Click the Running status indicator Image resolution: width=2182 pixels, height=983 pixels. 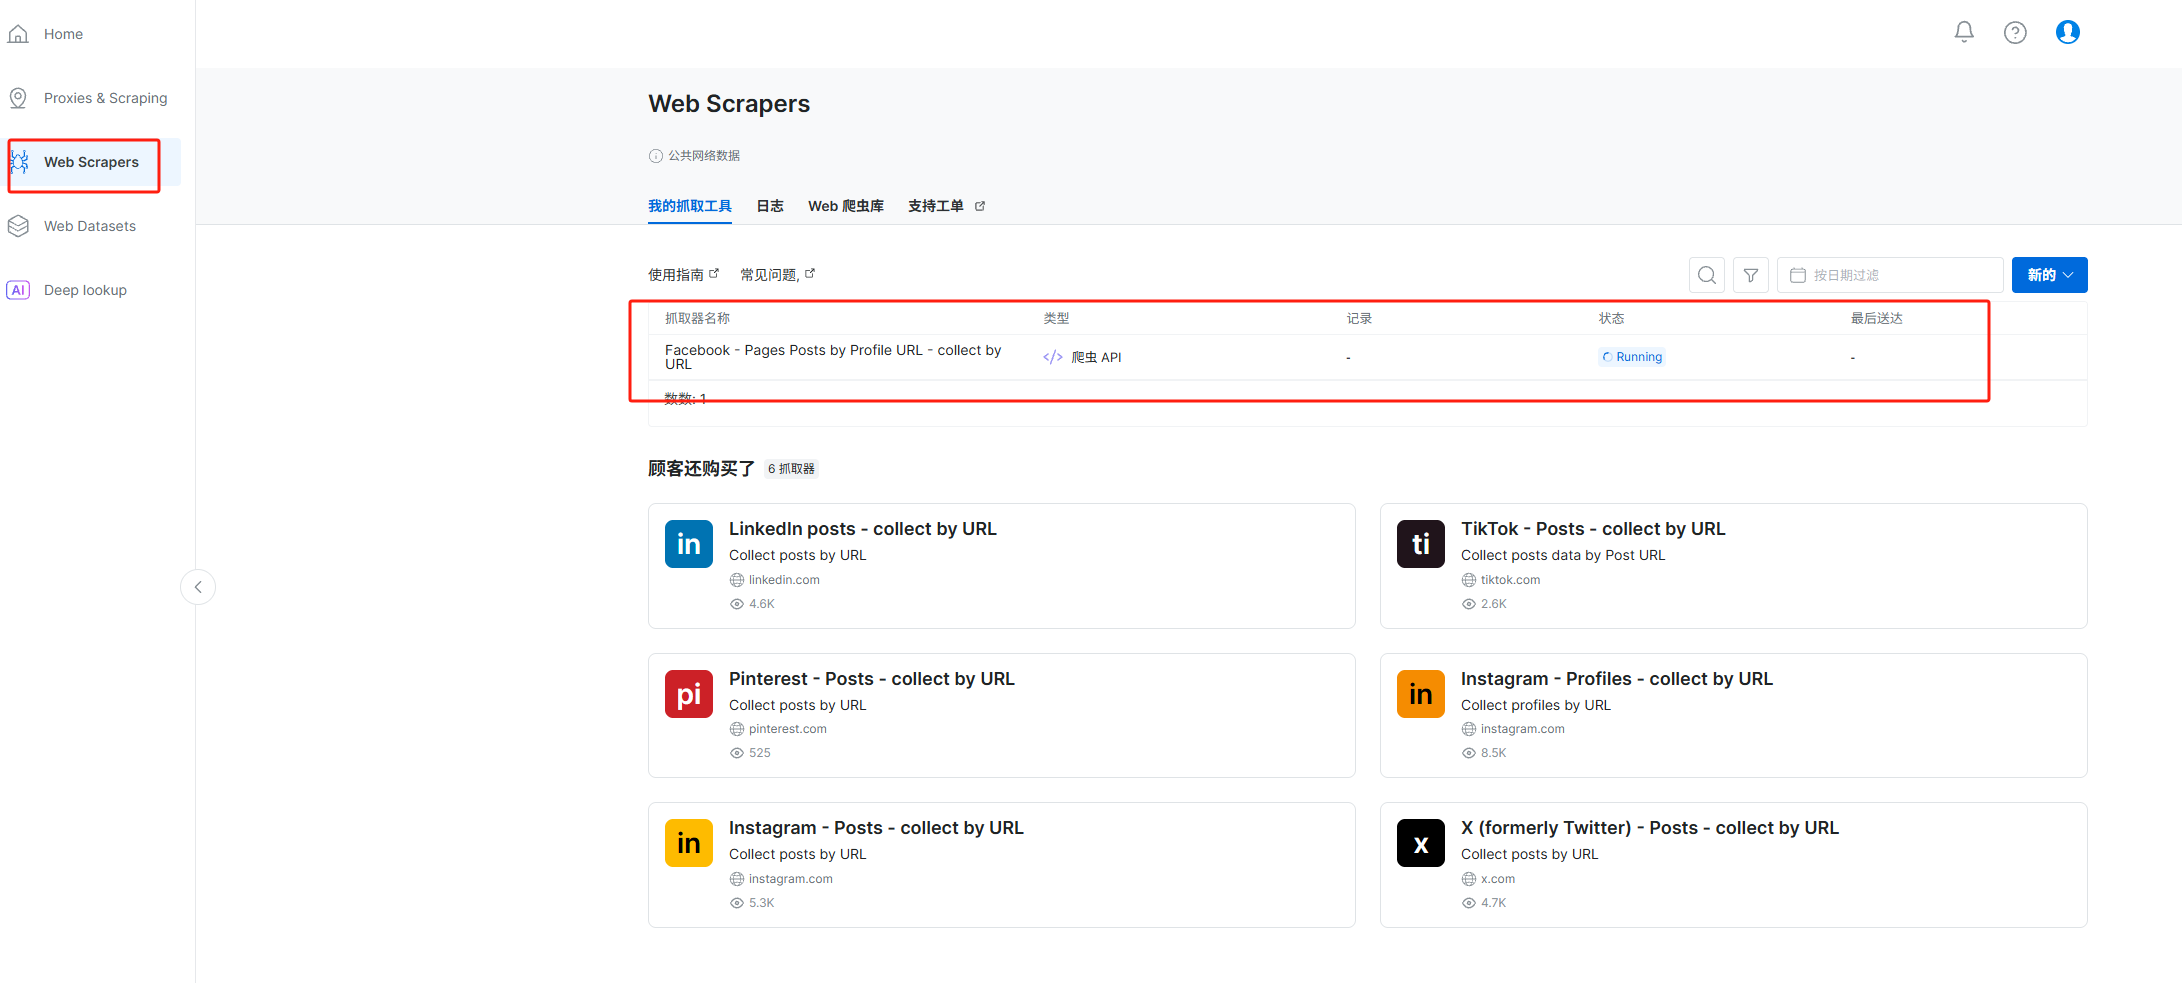(x=1631, y=356)
